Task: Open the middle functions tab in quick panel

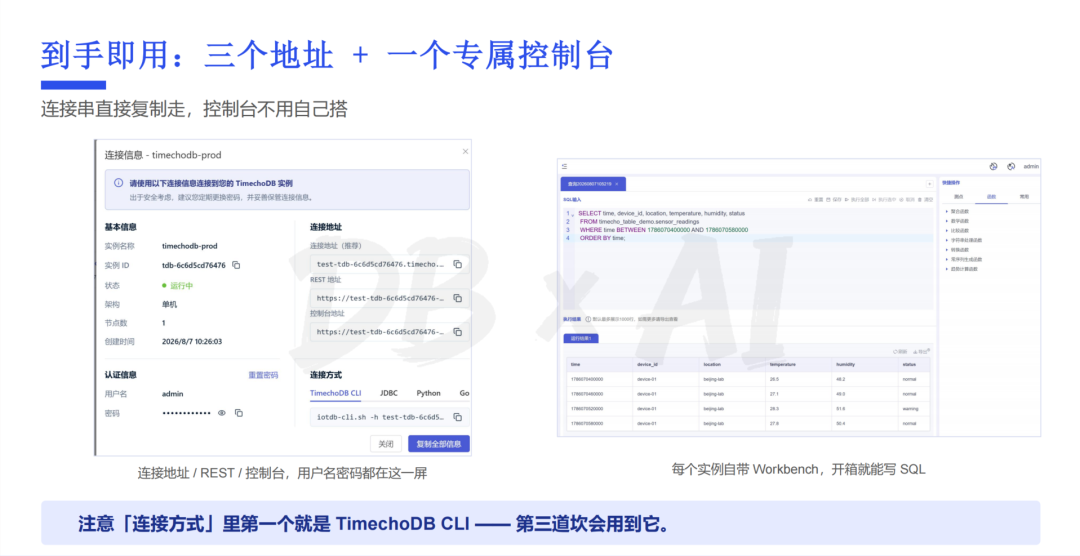Action: 991,197
